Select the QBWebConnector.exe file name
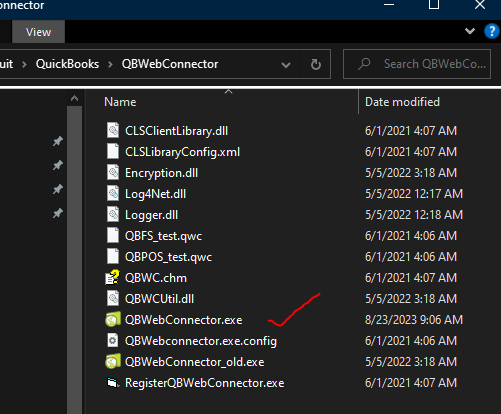The height and width of the screenshot is (414, 501). click(183, 320)
